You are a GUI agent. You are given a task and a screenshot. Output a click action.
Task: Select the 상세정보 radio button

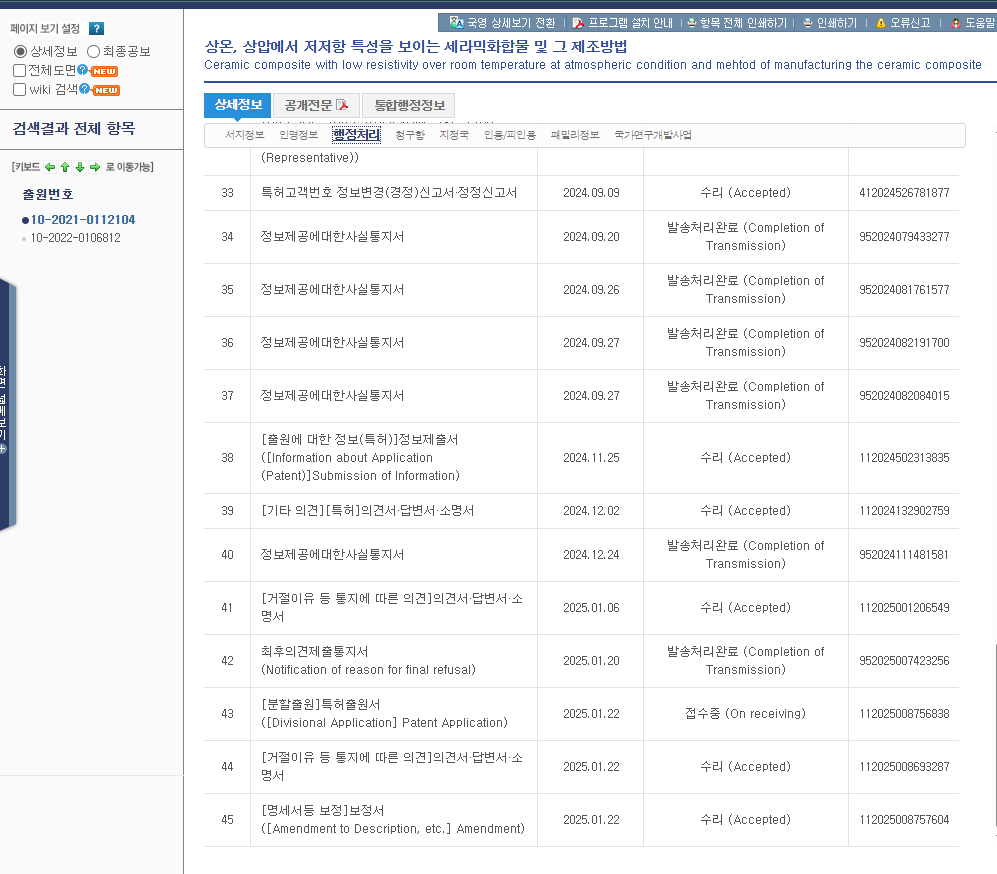(20, 51)
